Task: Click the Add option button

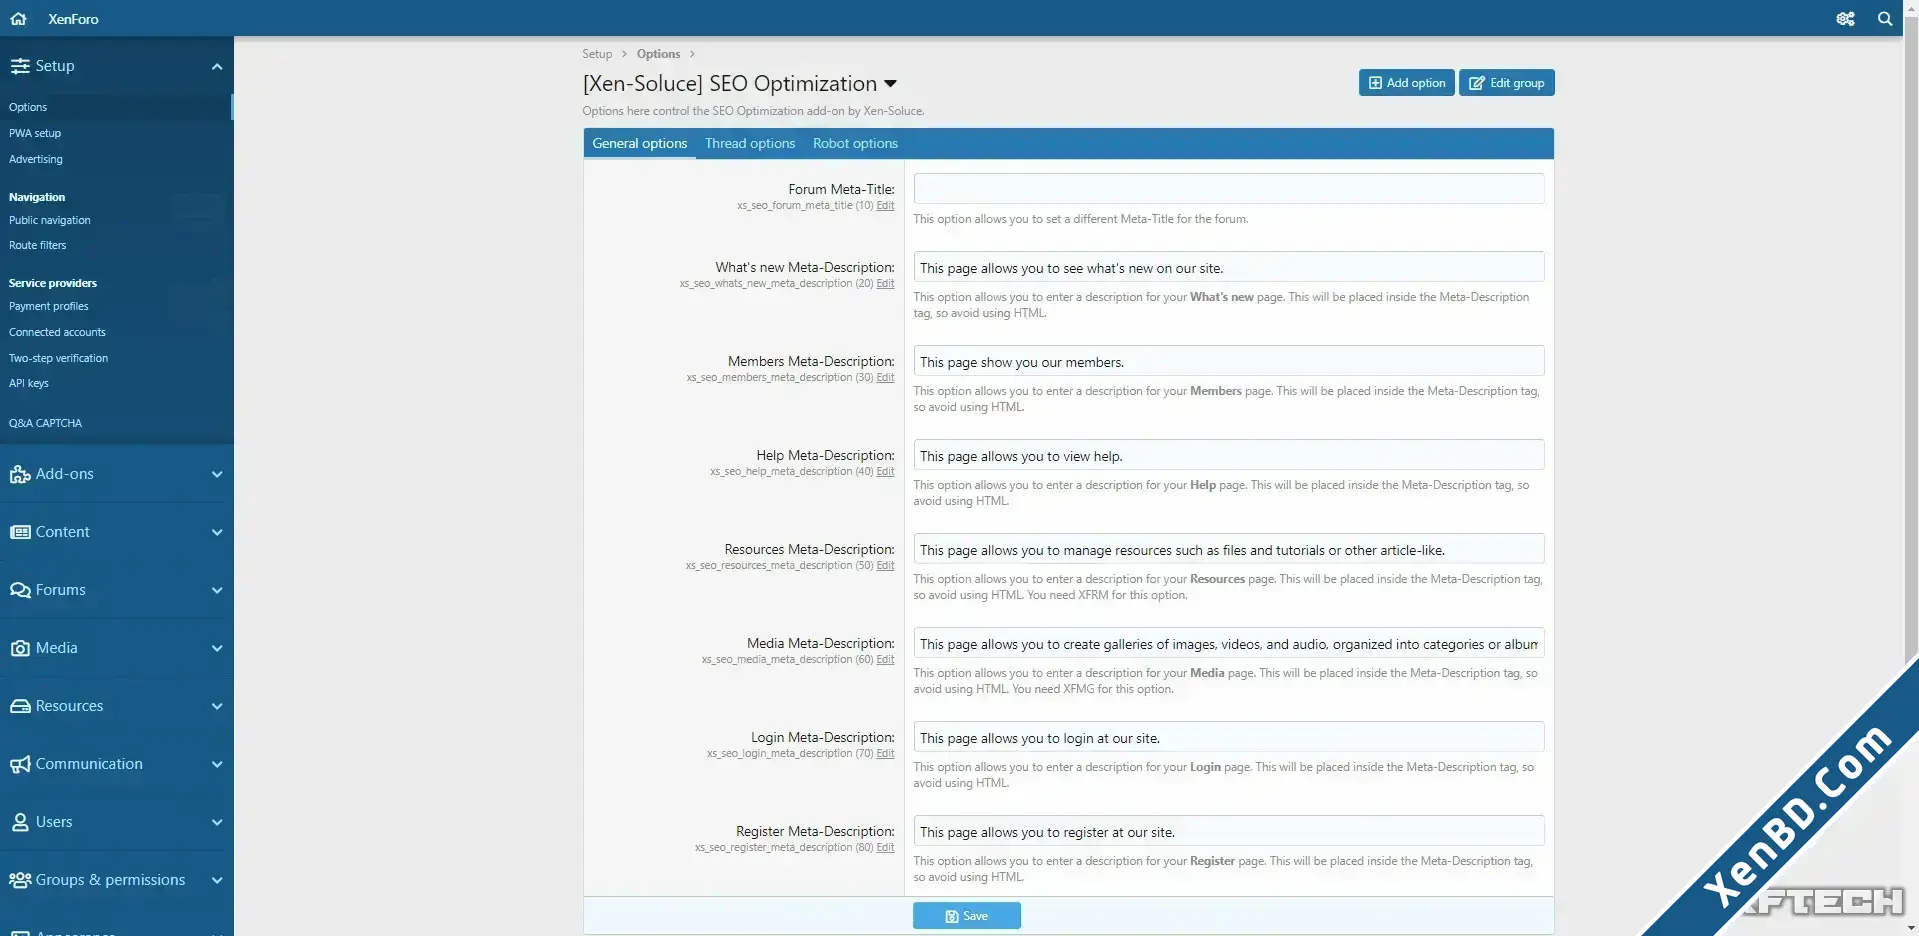Action: pos(1406,83)
